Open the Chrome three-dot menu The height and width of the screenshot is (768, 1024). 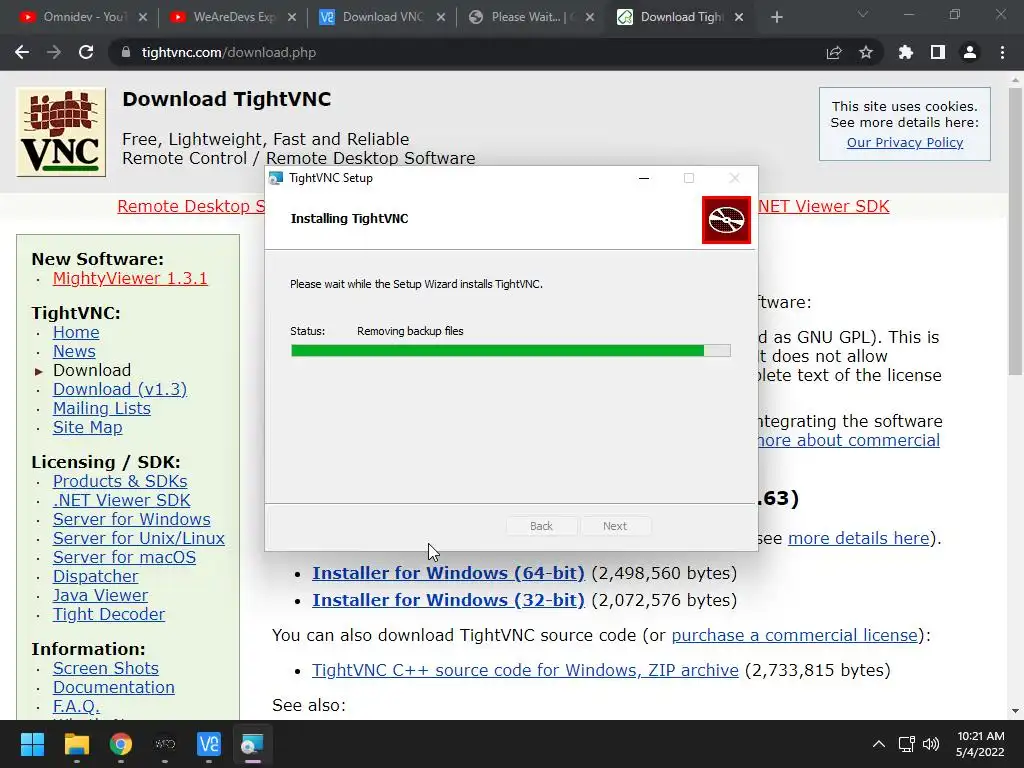[x=1002, y=52]
